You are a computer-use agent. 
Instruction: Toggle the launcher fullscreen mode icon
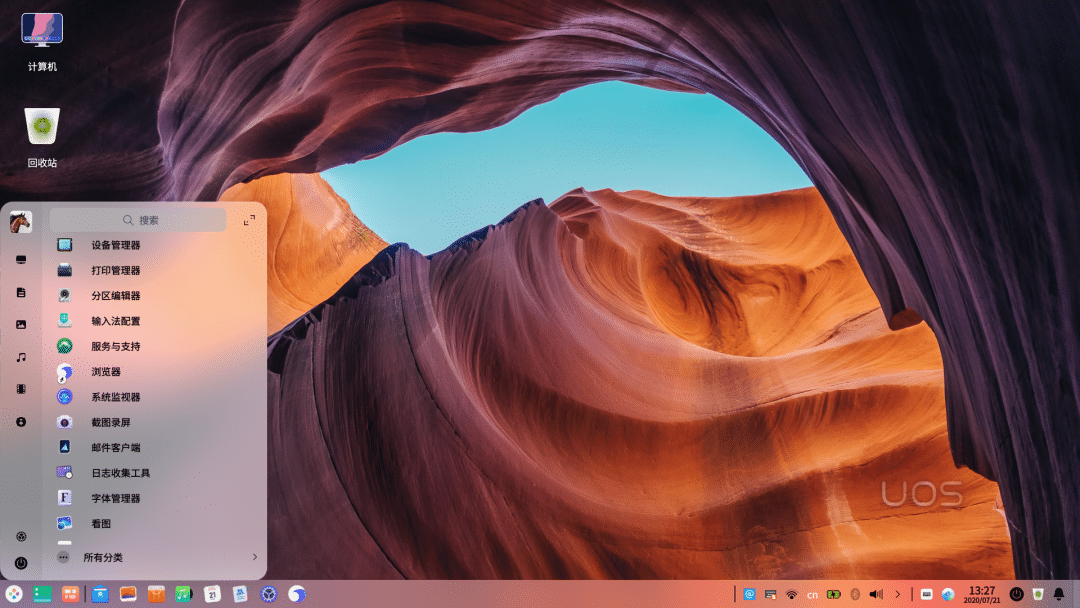[x=249, y=219]
